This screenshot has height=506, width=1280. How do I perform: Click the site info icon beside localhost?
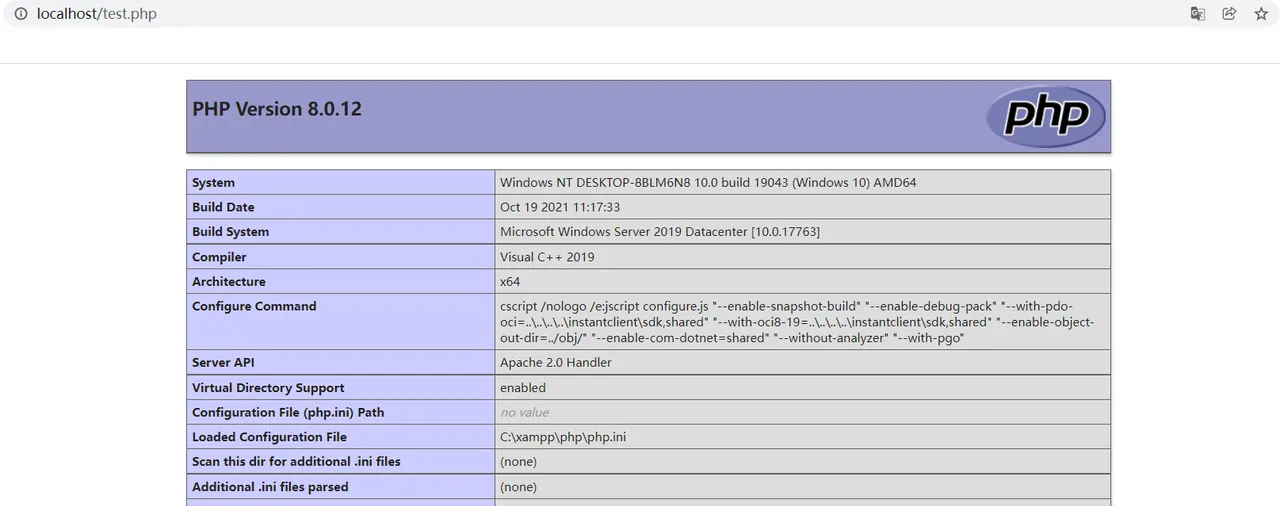coord(20,14)
